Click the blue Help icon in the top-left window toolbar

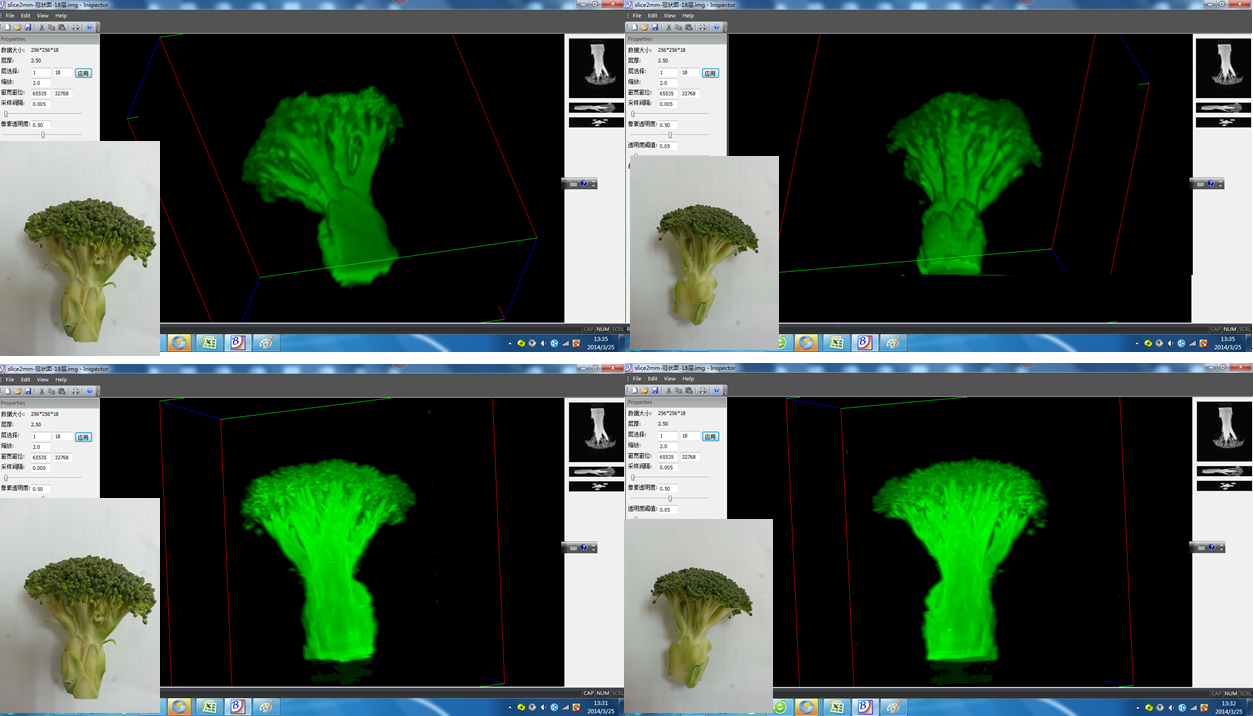[90, 27]
